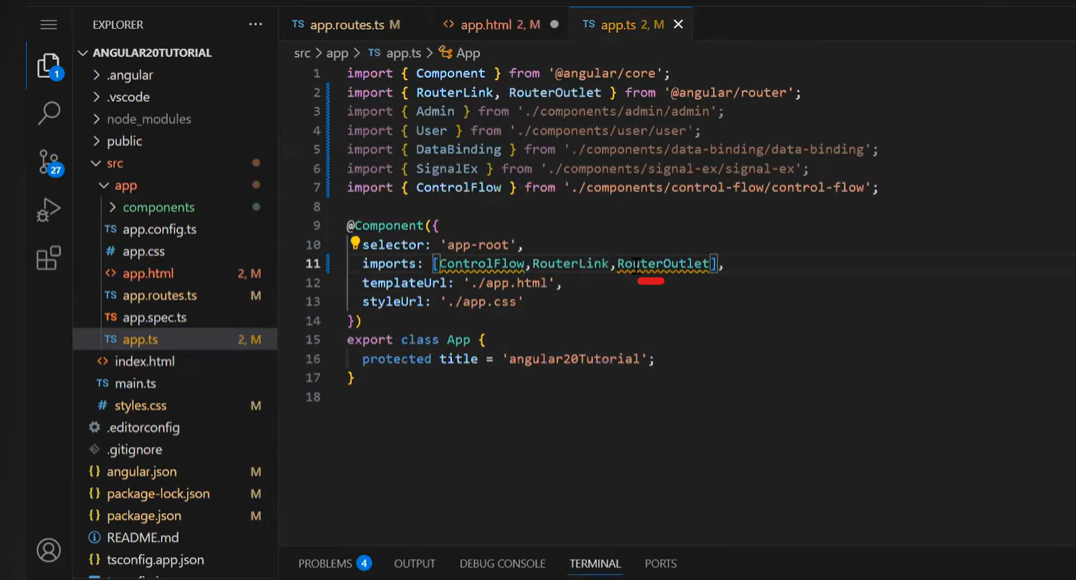Image resolution: width=1076 pixels, height=580 pixels.
Task: Open the Explorer view icon
Action: coord(48,66)
